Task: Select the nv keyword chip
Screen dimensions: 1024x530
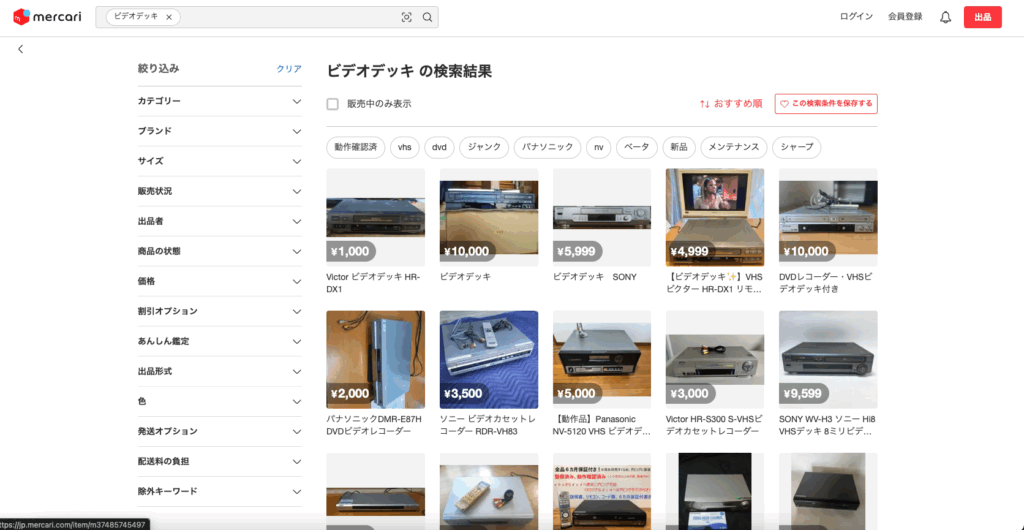Action: (598, 148)
